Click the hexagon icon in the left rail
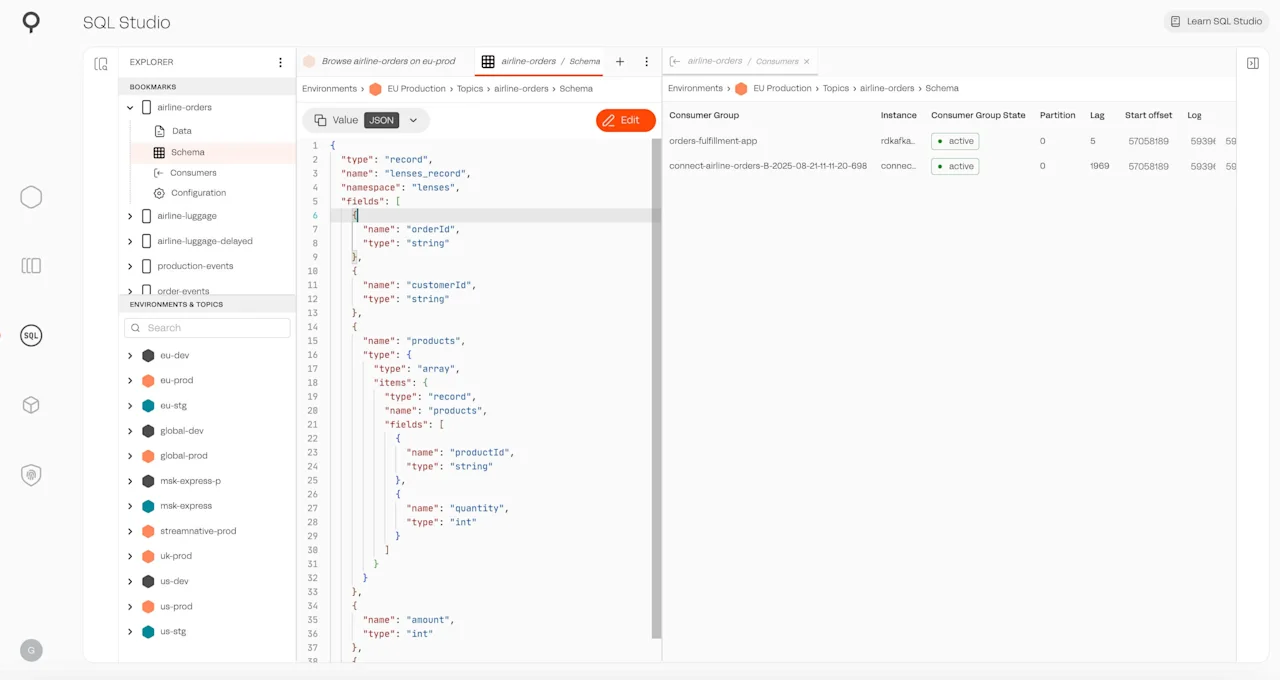The image size is (1280, 680). (31, 197)
